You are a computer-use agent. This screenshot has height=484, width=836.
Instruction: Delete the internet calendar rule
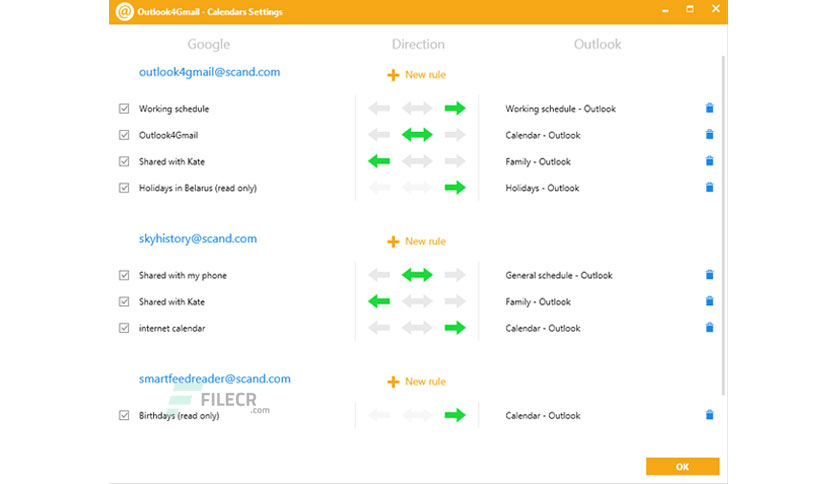click(709, 327)
